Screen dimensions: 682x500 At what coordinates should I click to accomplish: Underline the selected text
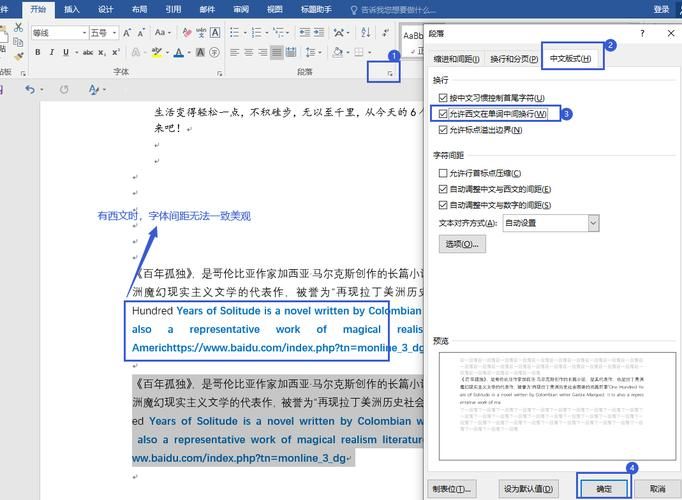66,52
